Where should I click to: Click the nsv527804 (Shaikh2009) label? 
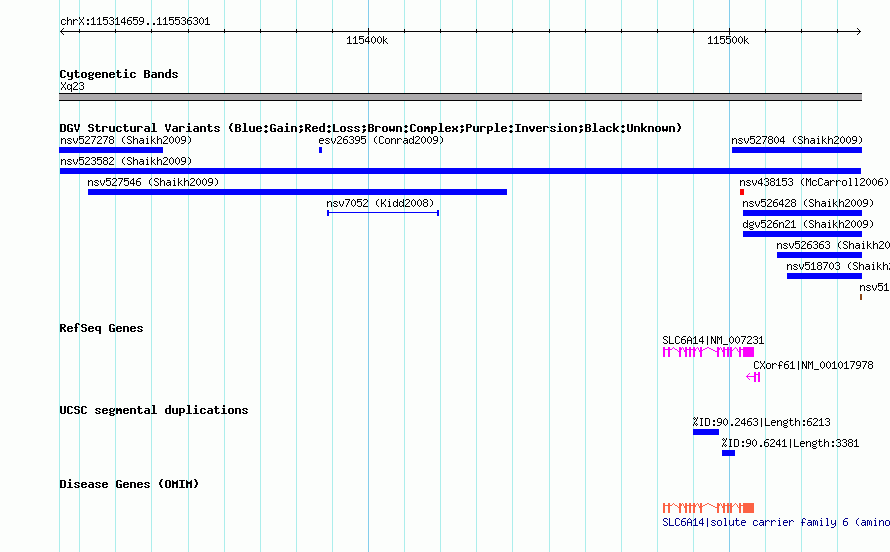coord(797,140)
